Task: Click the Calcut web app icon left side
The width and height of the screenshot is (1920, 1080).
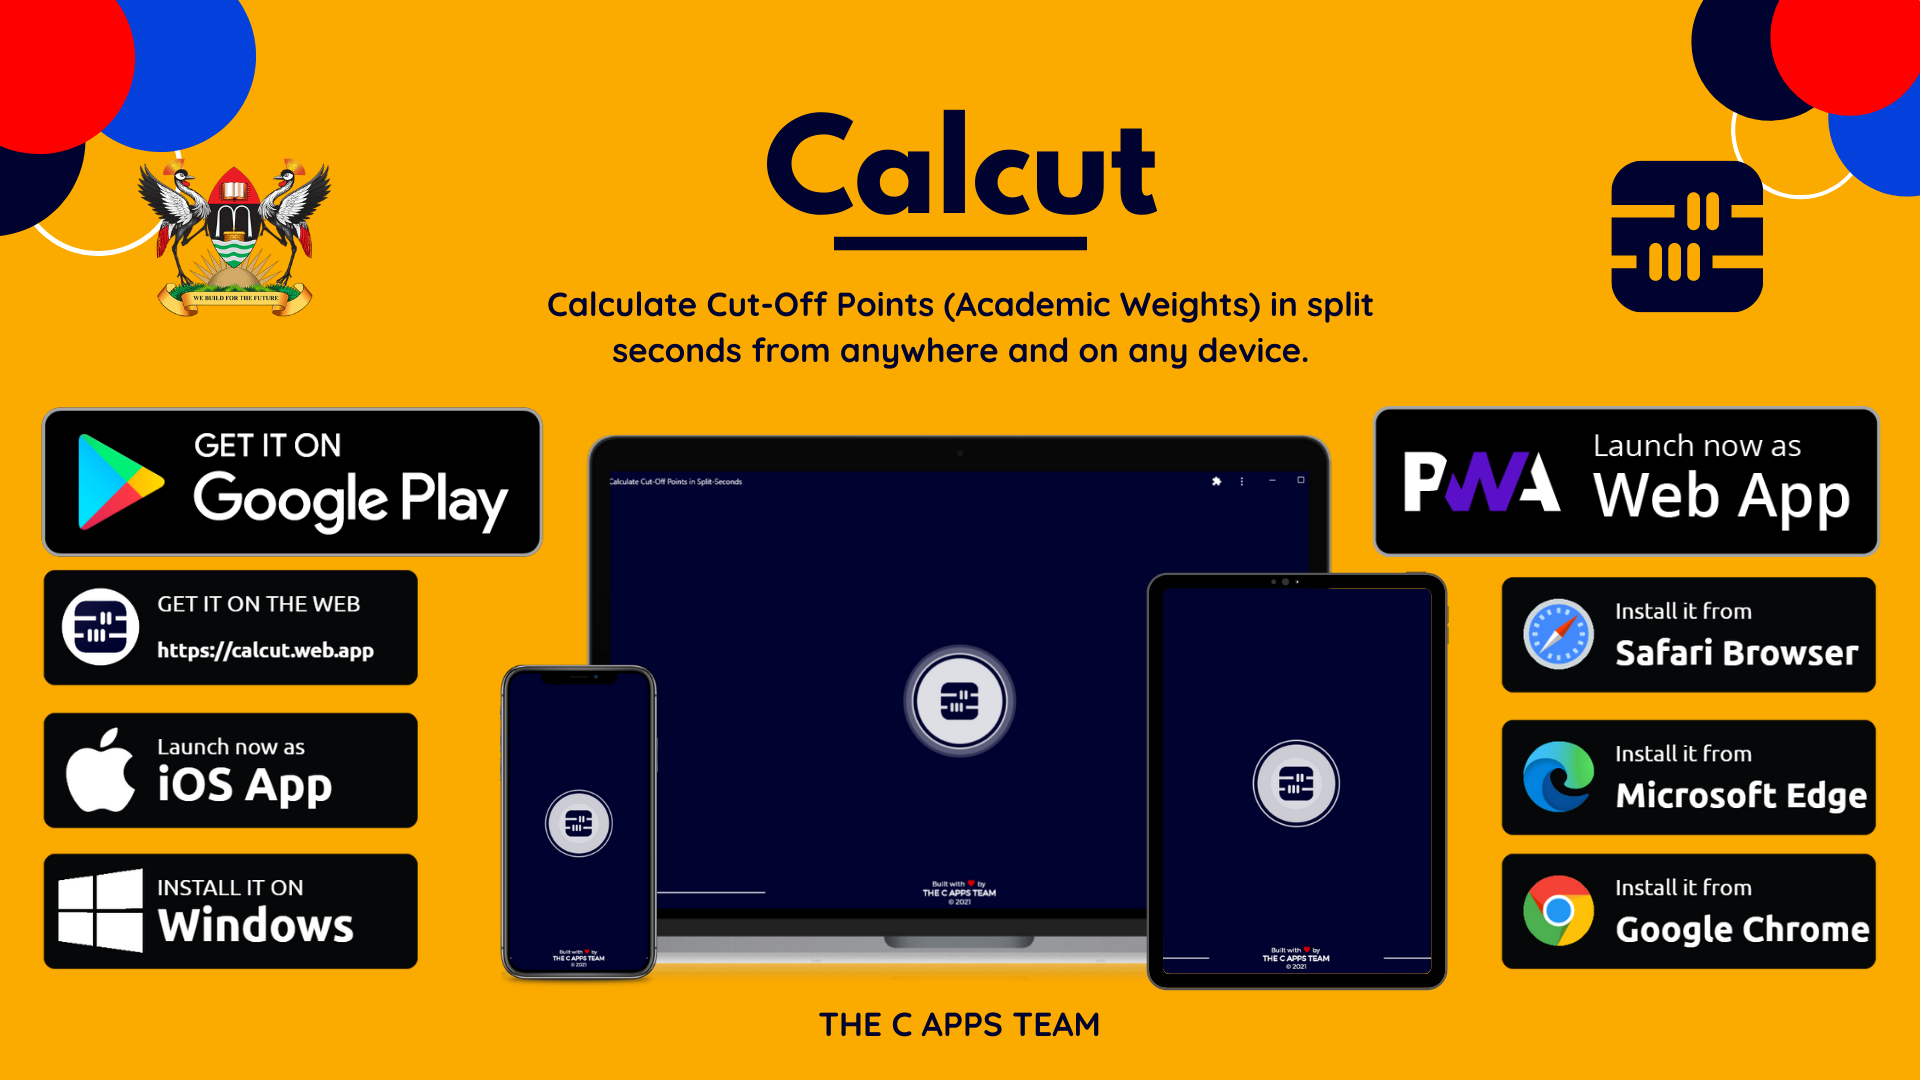Action: pos(102,632)
